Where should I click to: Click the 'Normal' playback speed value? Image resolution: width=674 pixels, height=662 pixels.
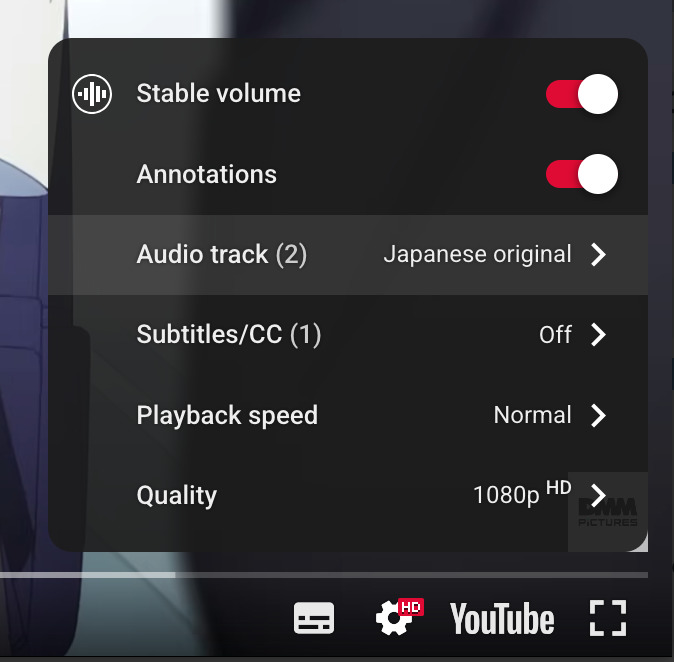pyautogui.click(x=532, y=415)
